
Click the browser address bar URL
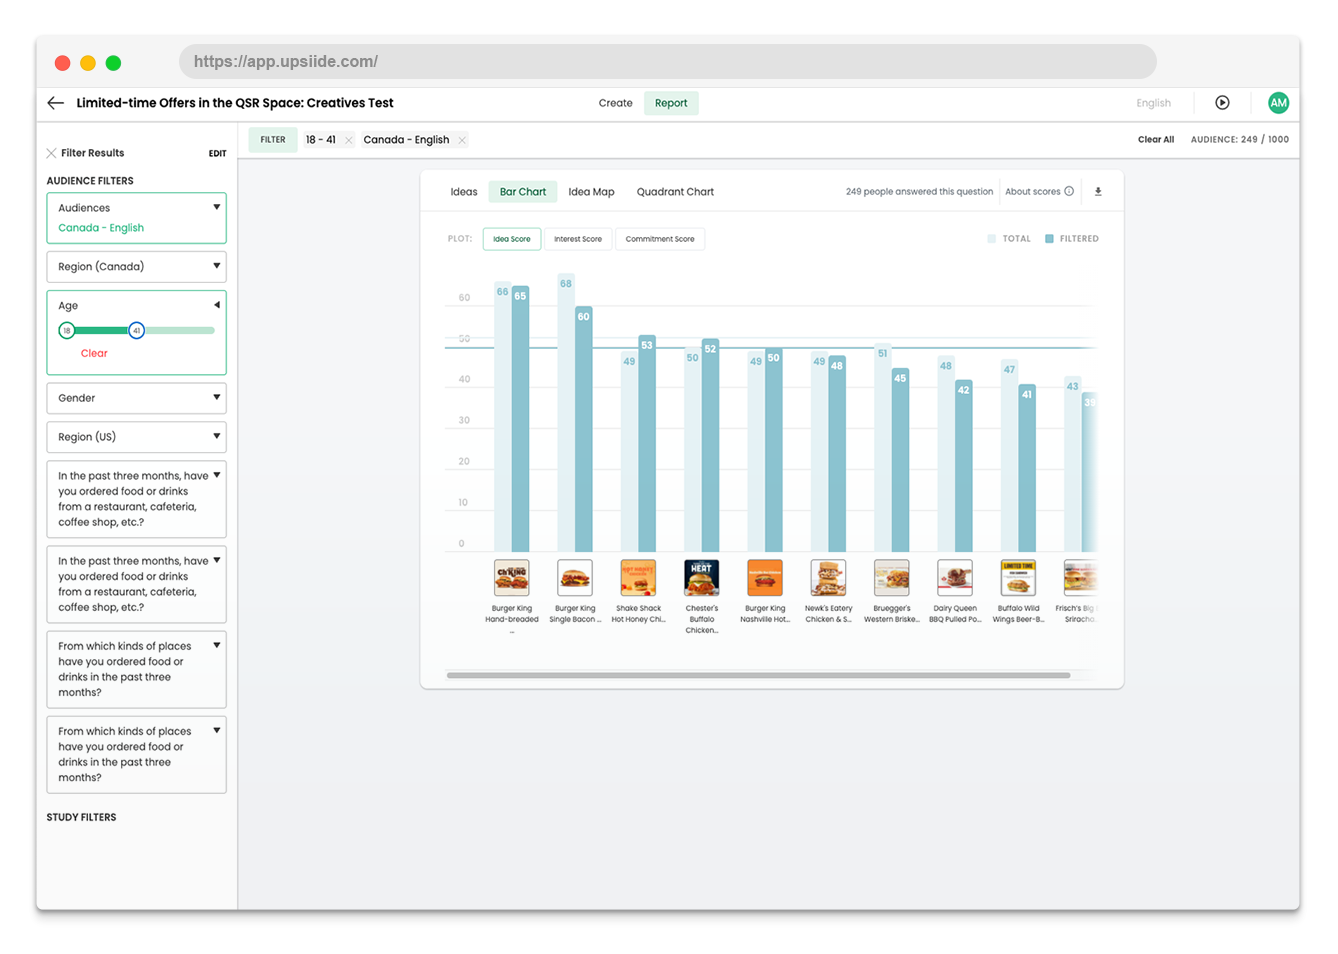(x=286, y=62)
